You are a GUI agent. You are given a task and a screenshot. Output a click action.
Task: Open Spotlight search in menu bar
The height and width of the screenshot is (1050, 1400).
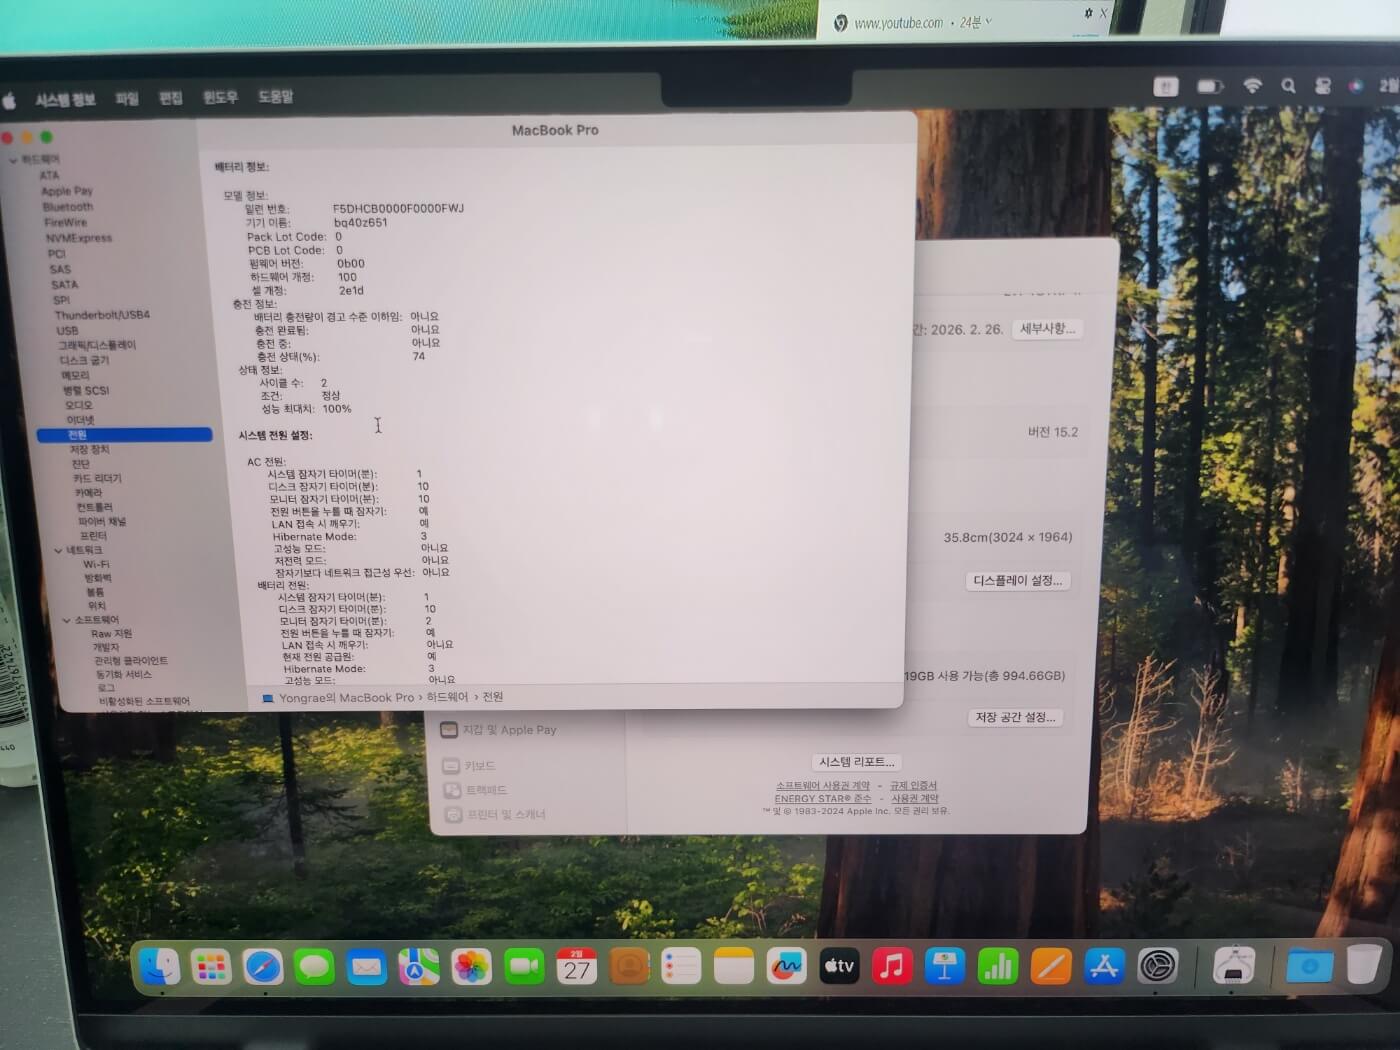(1288, 87)
